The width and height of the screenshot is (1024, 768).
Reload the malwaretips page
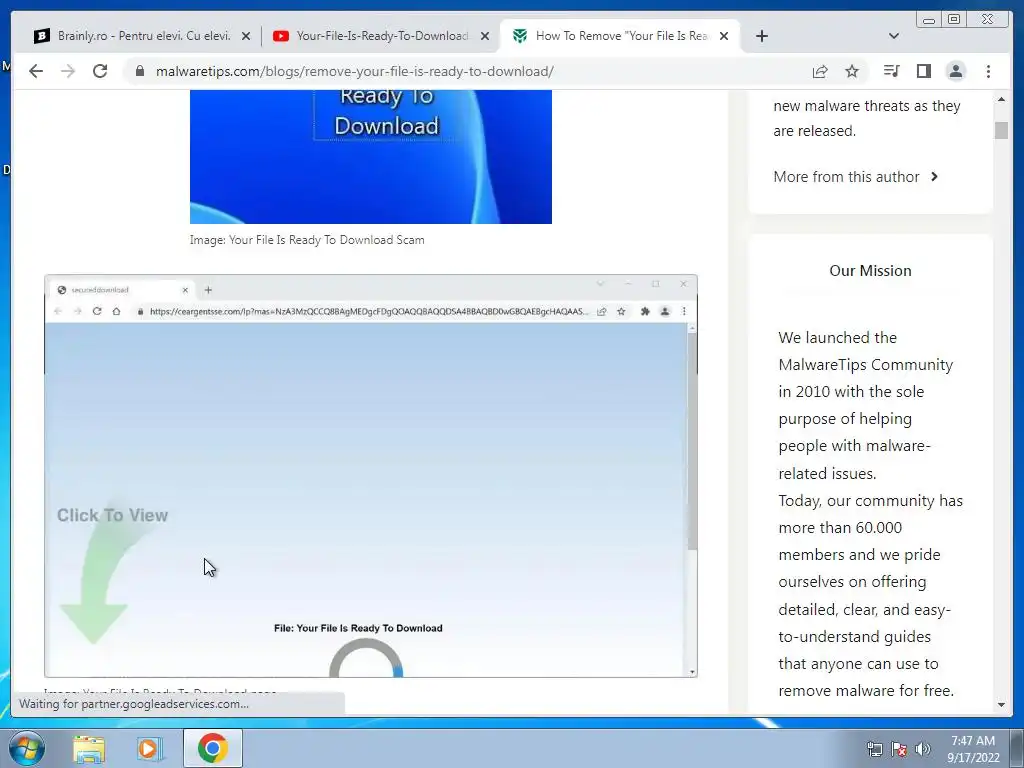[100, 71]
